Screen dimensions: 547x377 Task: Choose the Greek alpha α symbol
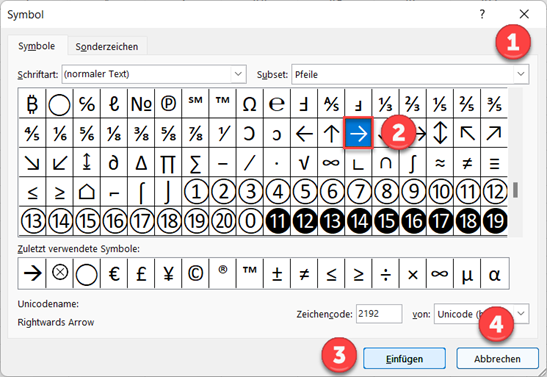[x=494, y=274]
